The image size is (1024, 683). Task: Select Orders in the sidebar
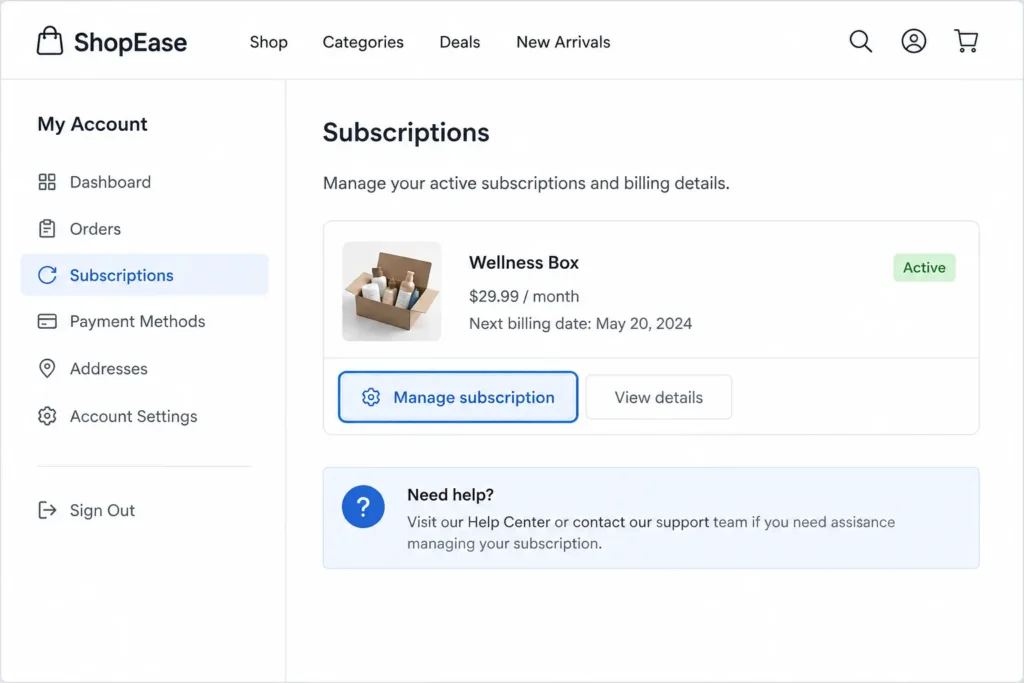point(144,229)
